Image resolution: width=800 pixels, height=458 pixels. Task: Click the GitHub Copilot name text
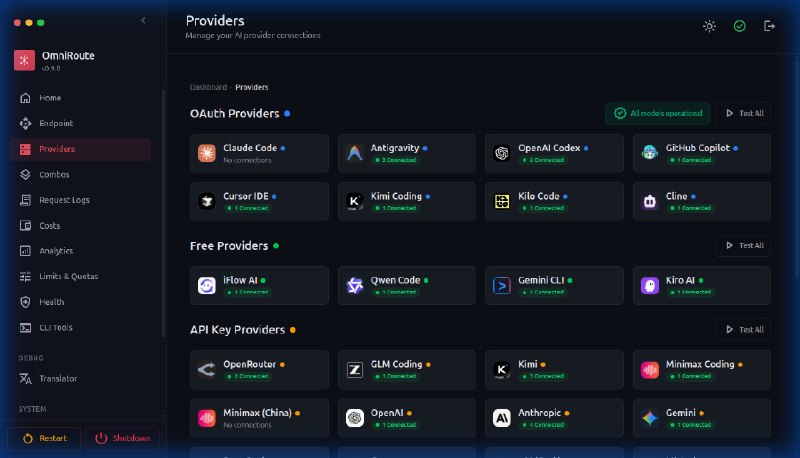(x=697, y=148)
